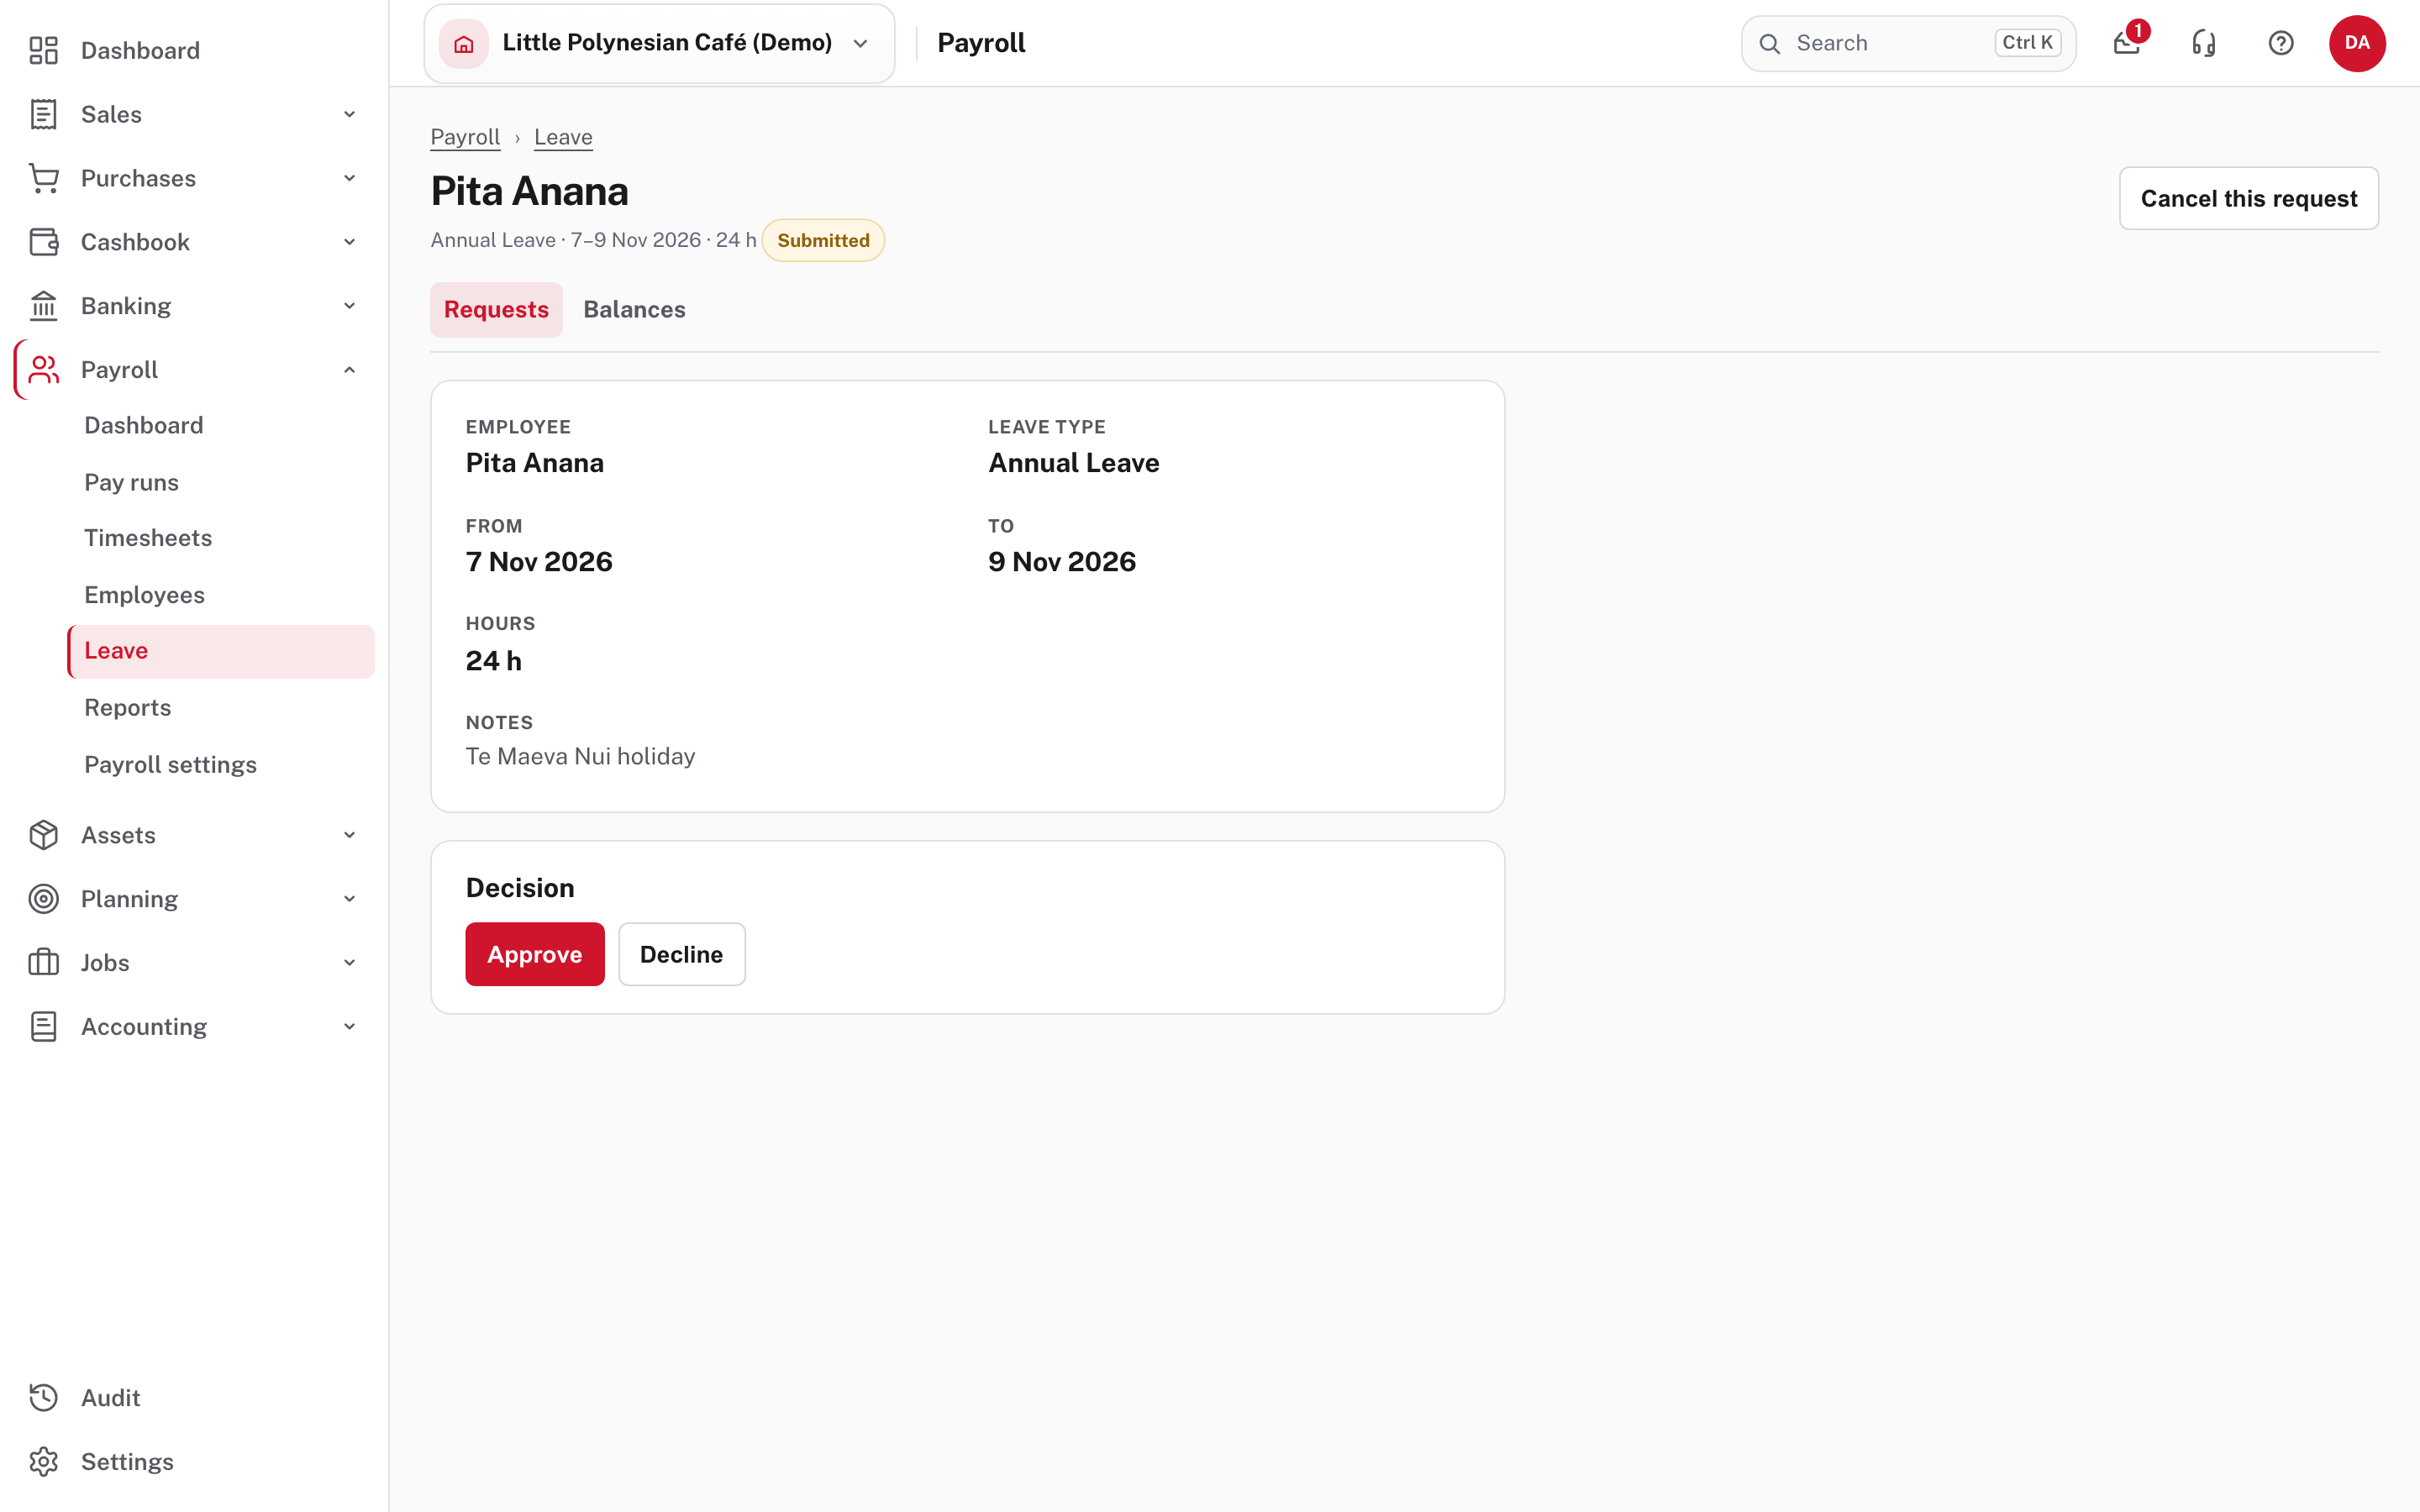The image size is (2420, 1512).
Task: Open the Dashboard grid icon in sidebar
Action: (43, 50)
